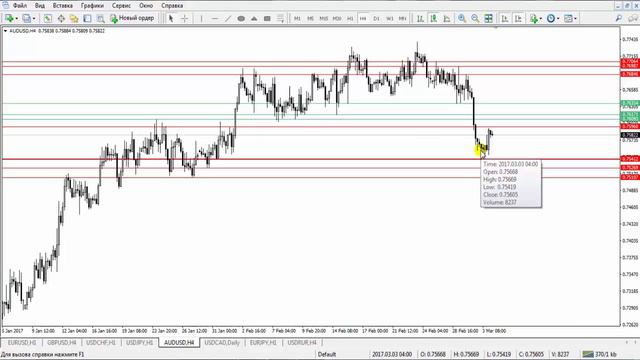Zoom out of the chart
The image size is (640, 360).
coord(475,18)
